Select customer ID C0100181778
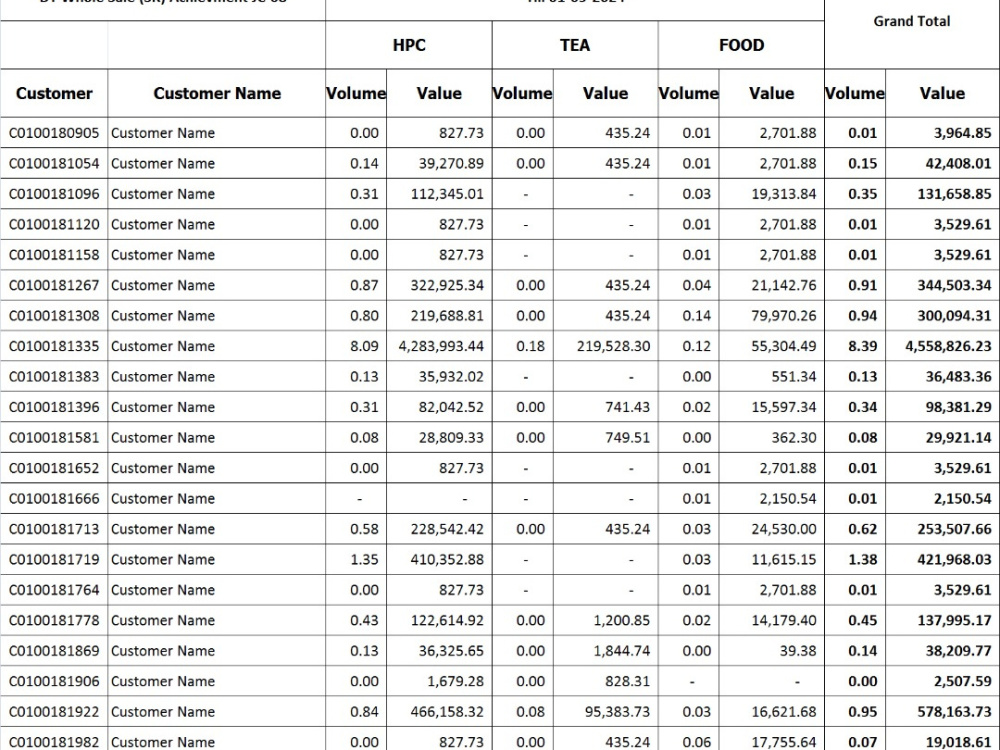This screenshot has height=750, width=1000. click(x=54, y=621)
